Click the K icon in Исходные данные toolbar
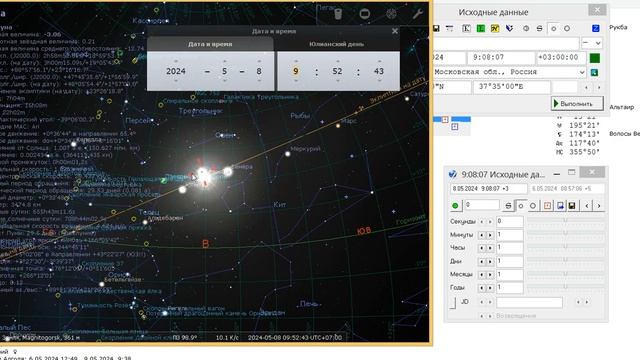 (x=466, y=29)
